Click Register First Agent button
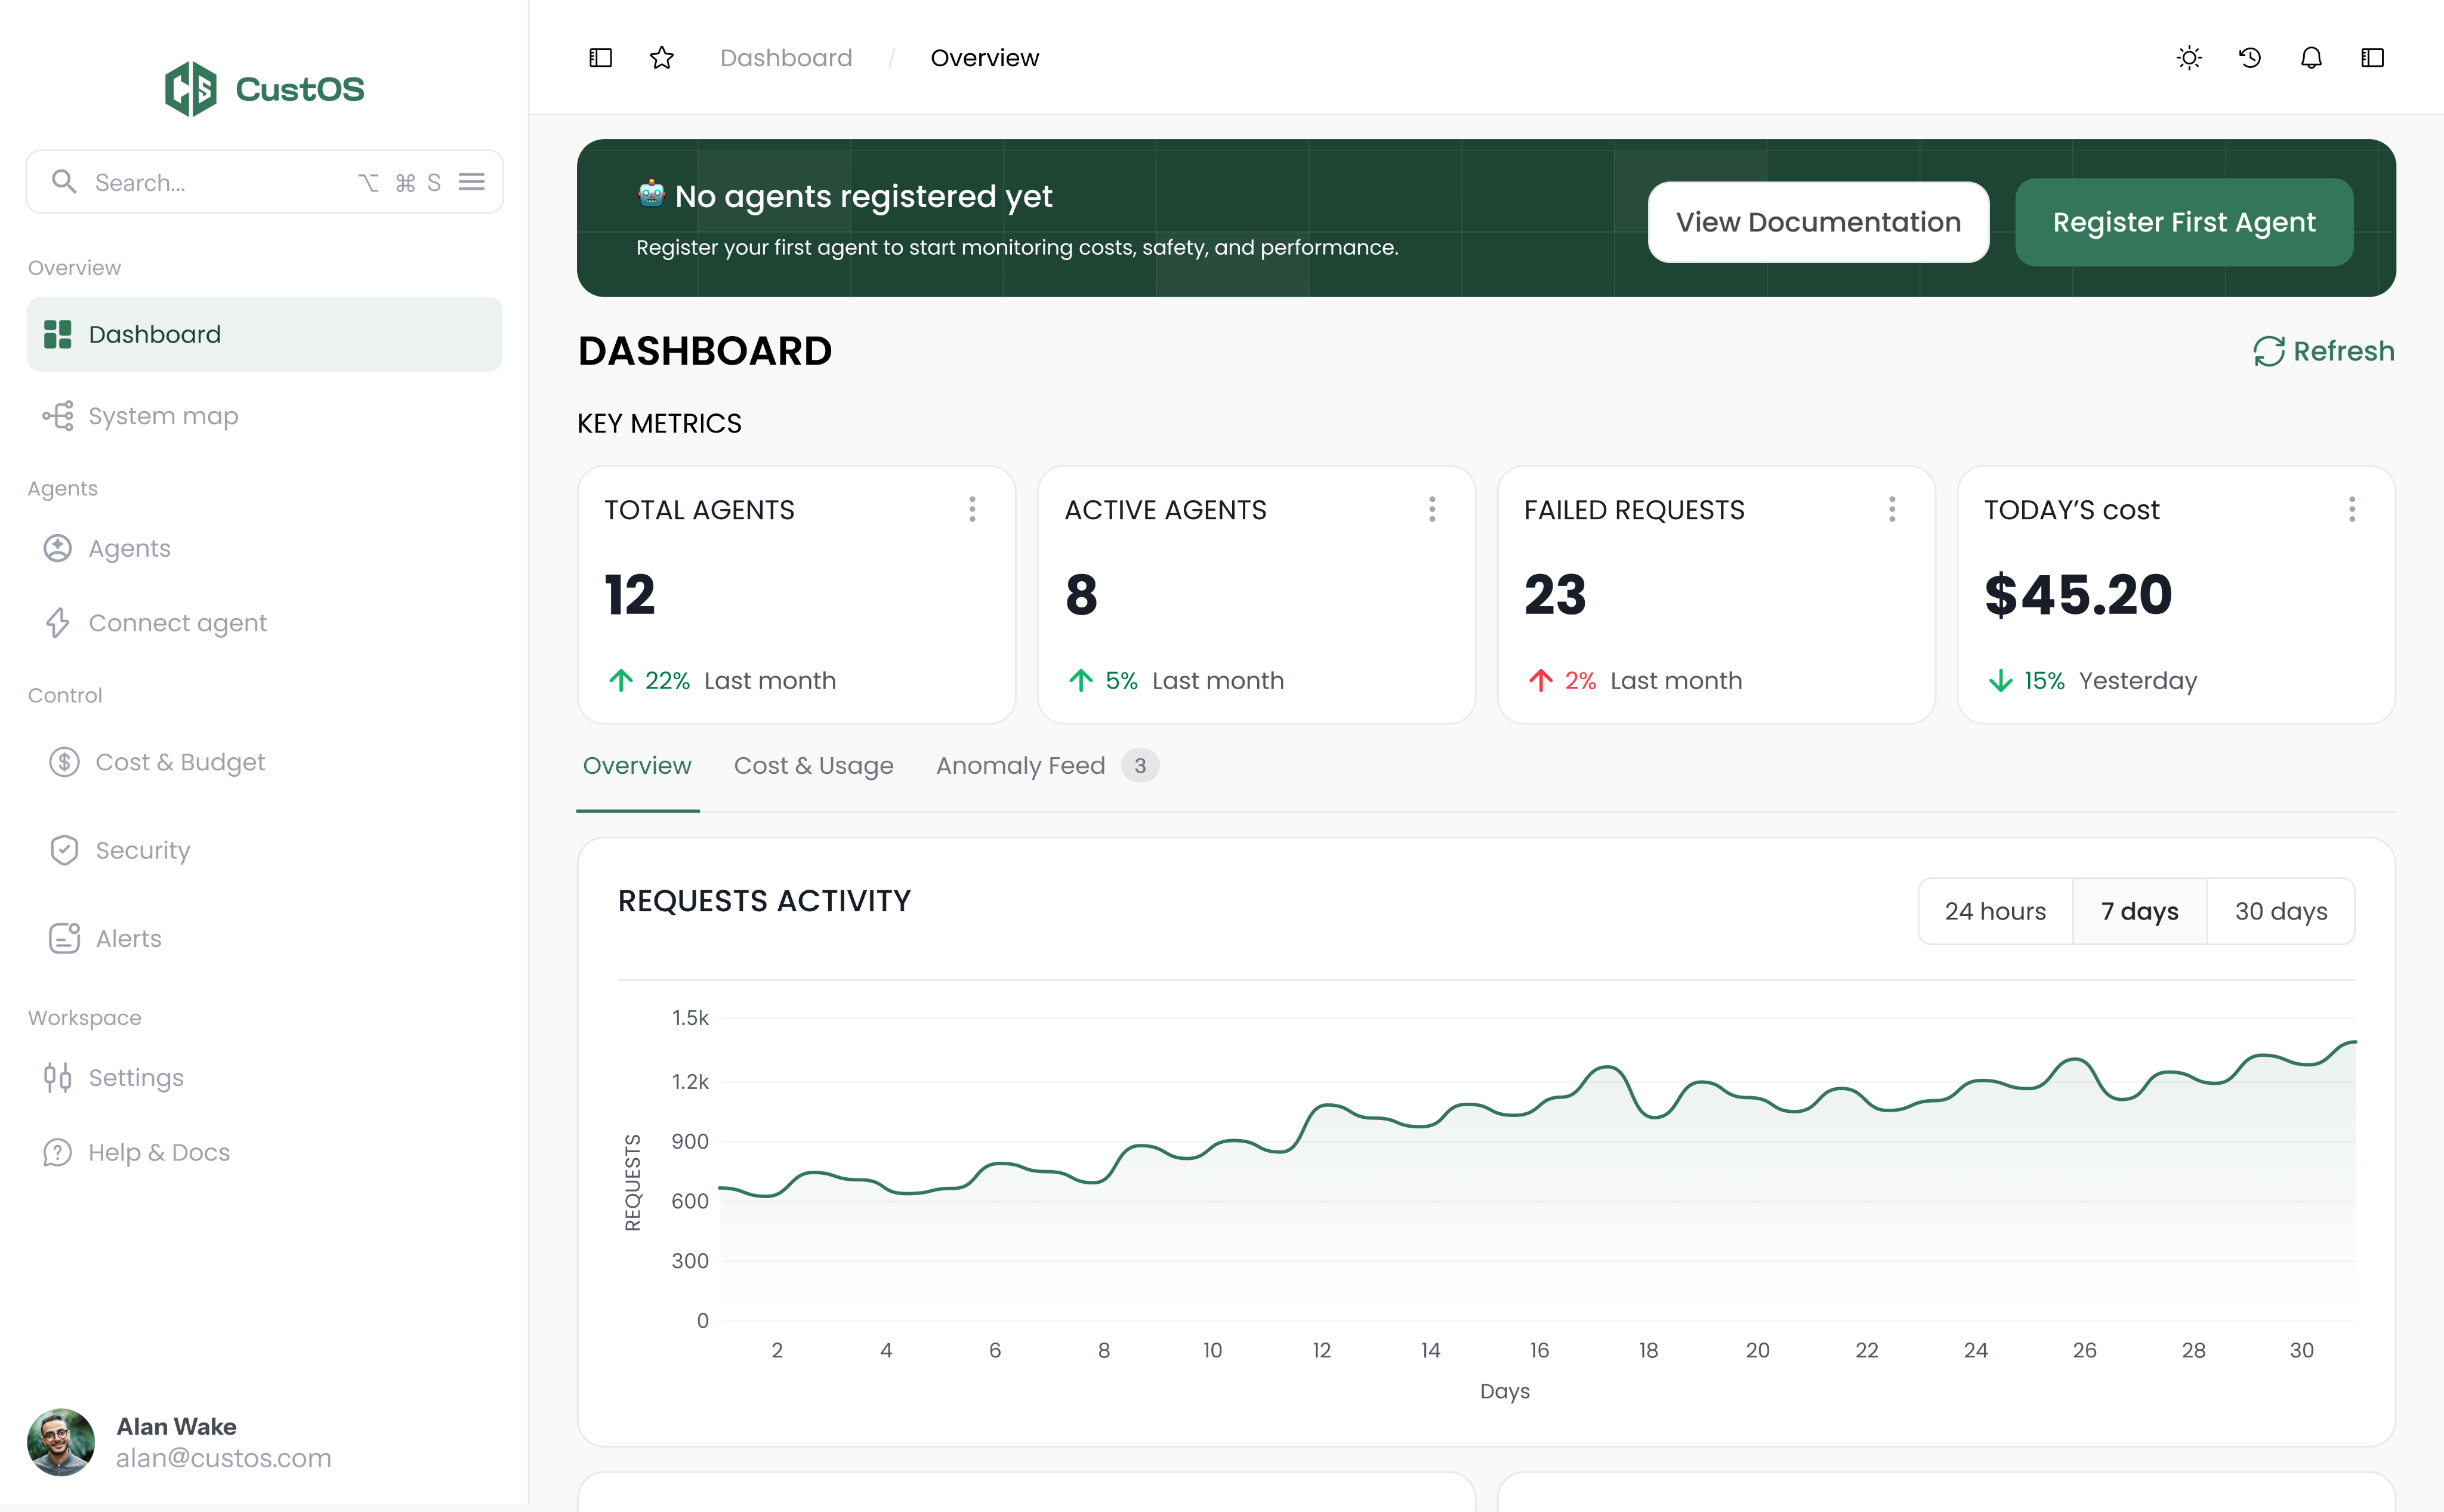 (2184, 222)
